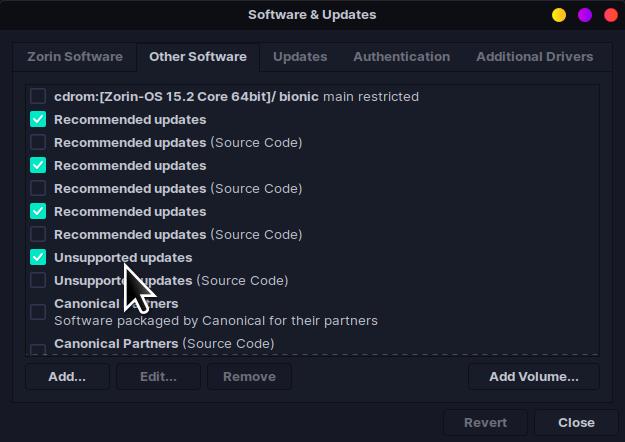Click the Revert button
The image size is (625, 442).
(x=485, y=423)
